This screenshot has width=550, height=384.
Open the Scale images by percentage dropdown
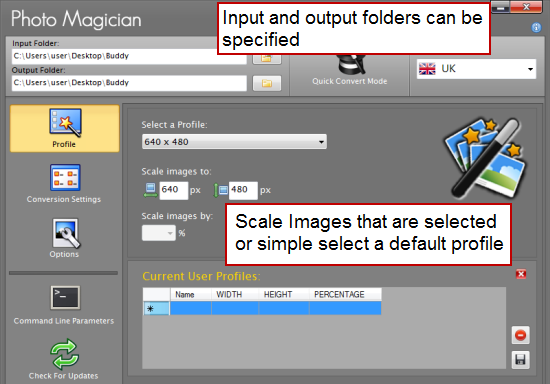(x=159, y=233)
